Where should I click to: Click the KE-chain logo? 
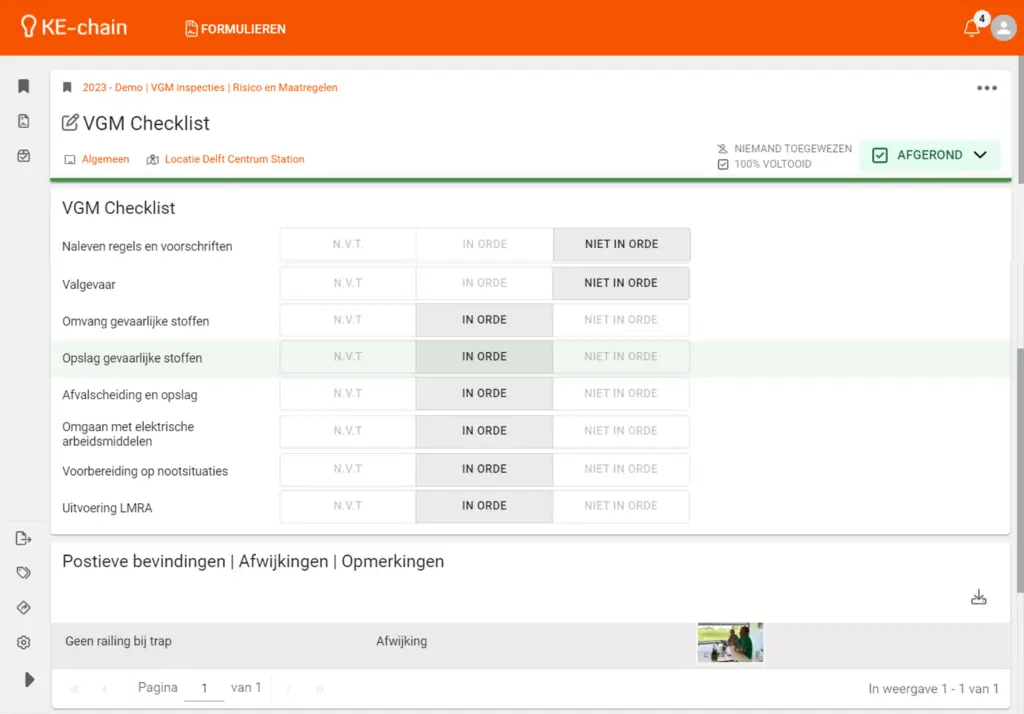[74, 28]
